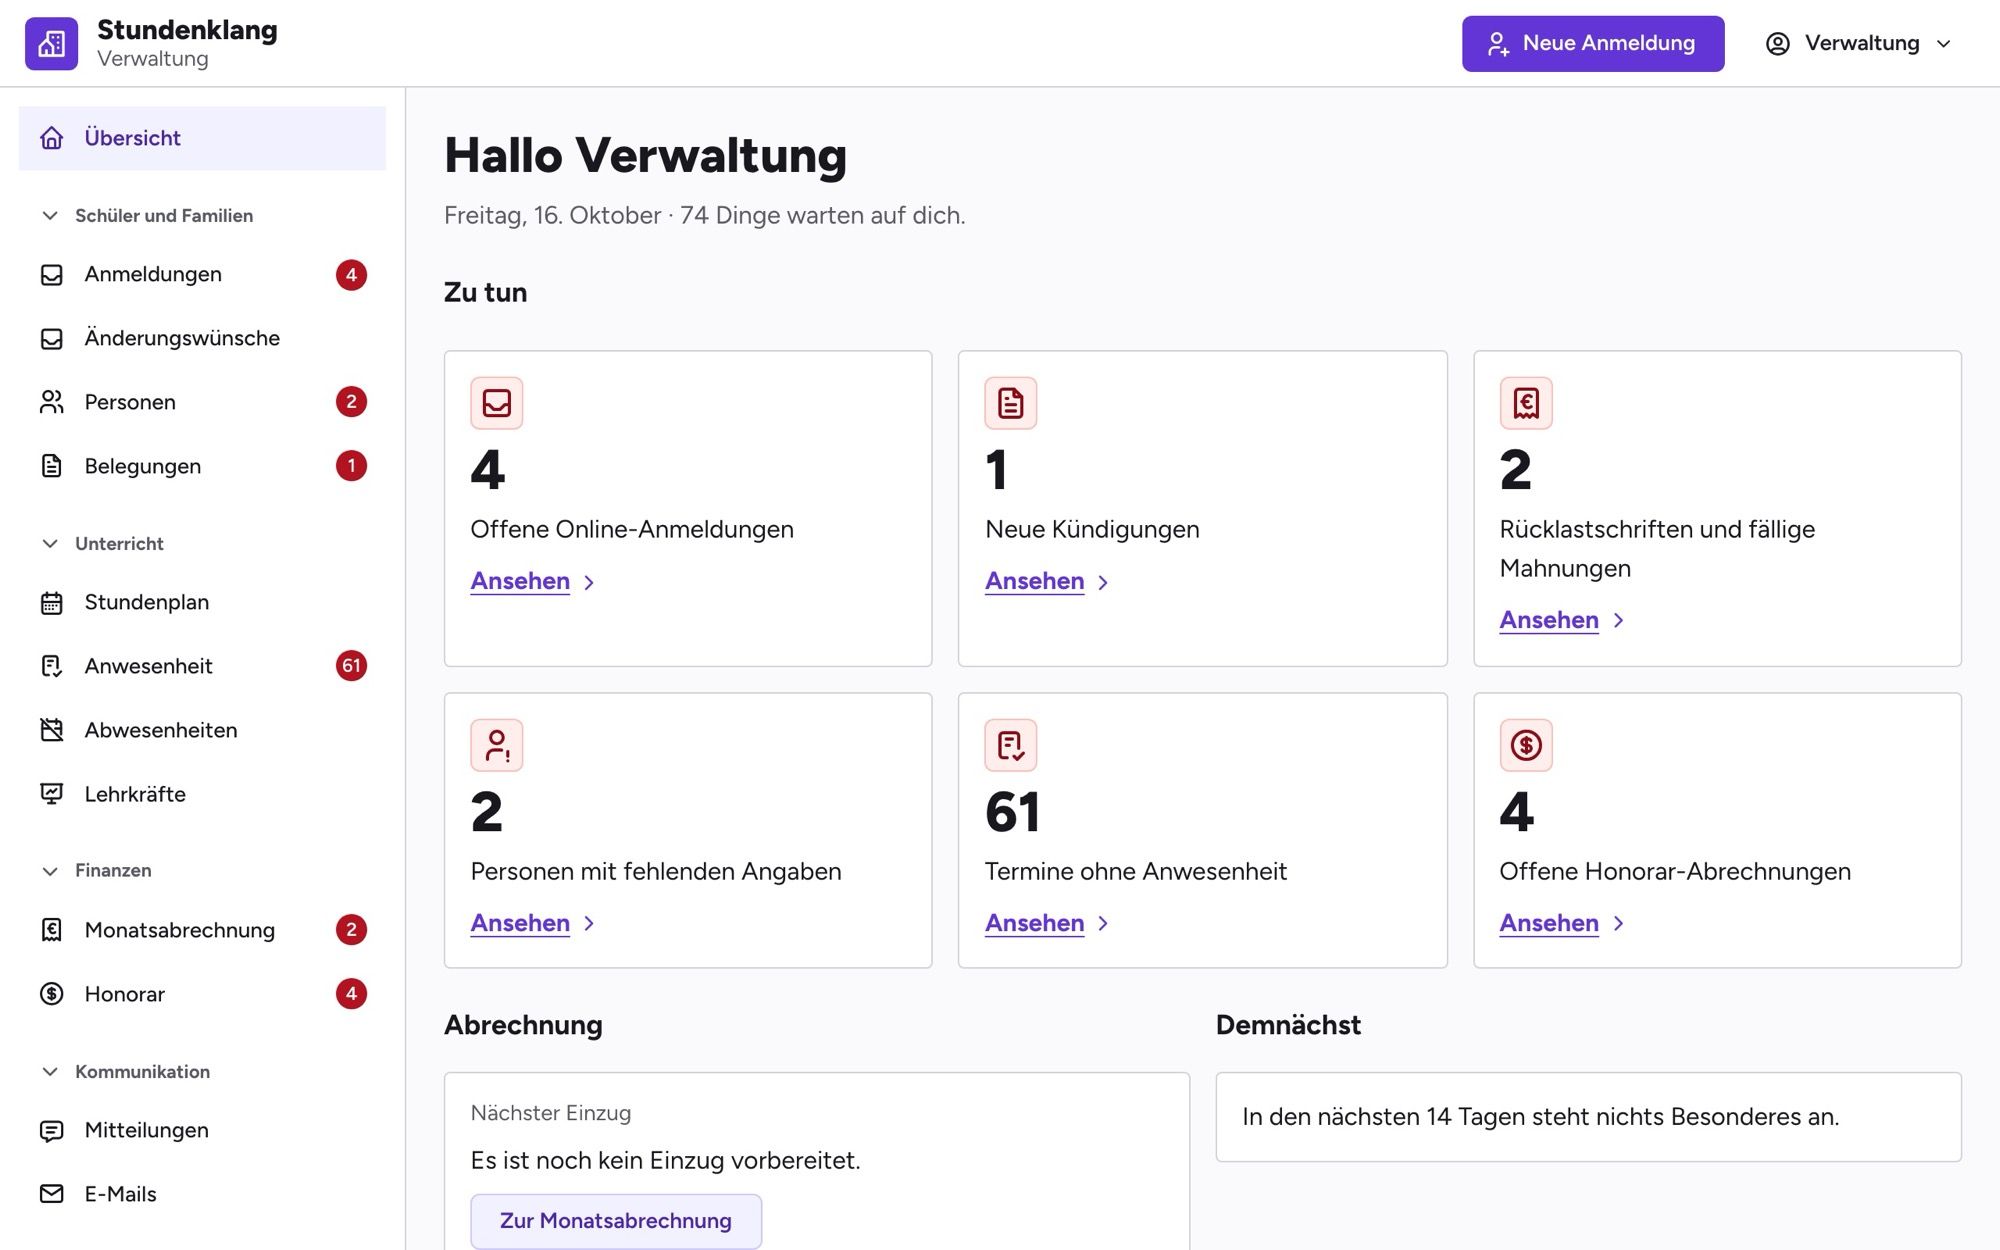Click the E-Mails envelope icon

click(51, 1194)
